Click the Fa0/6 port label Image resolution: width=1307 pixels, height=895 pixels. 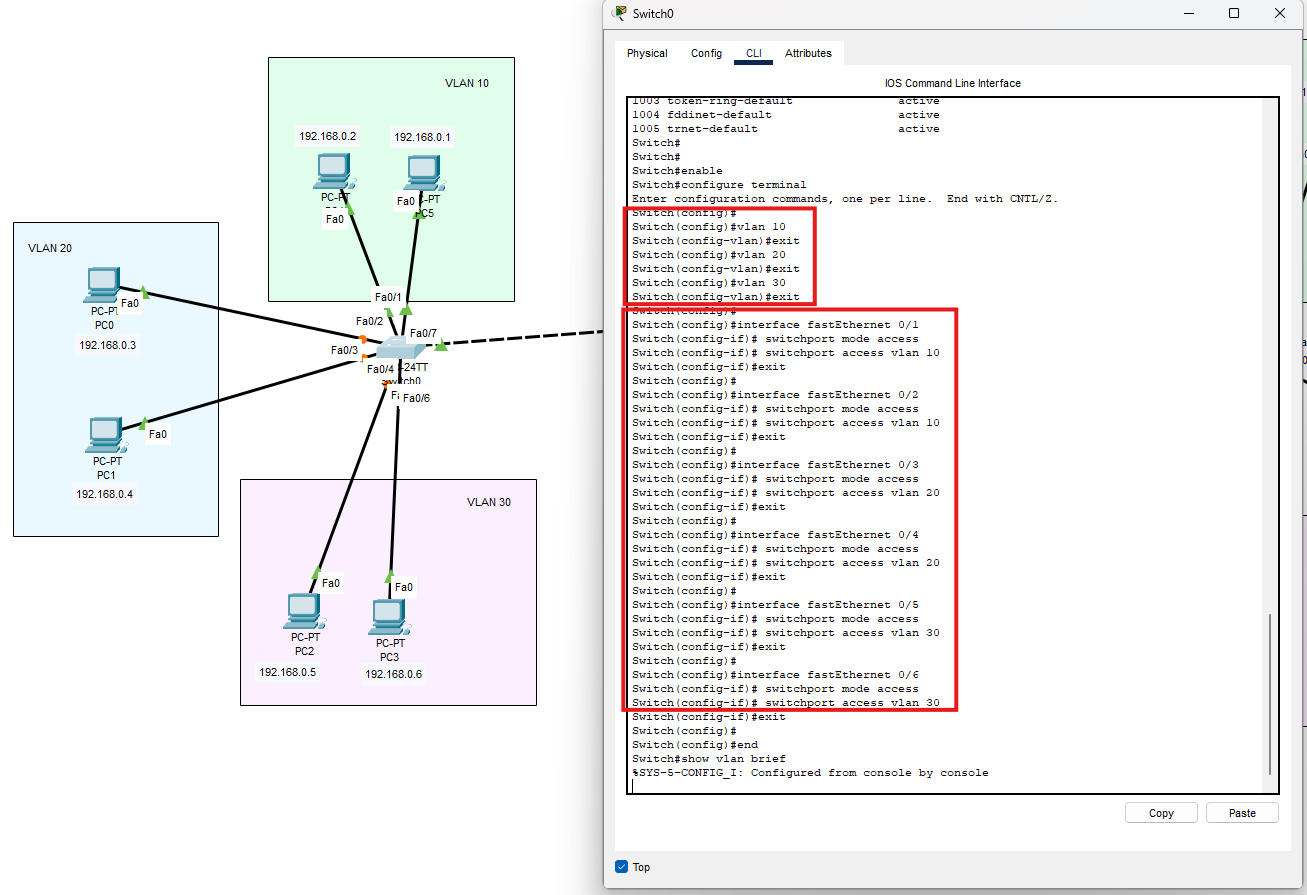tap(416, 398)
